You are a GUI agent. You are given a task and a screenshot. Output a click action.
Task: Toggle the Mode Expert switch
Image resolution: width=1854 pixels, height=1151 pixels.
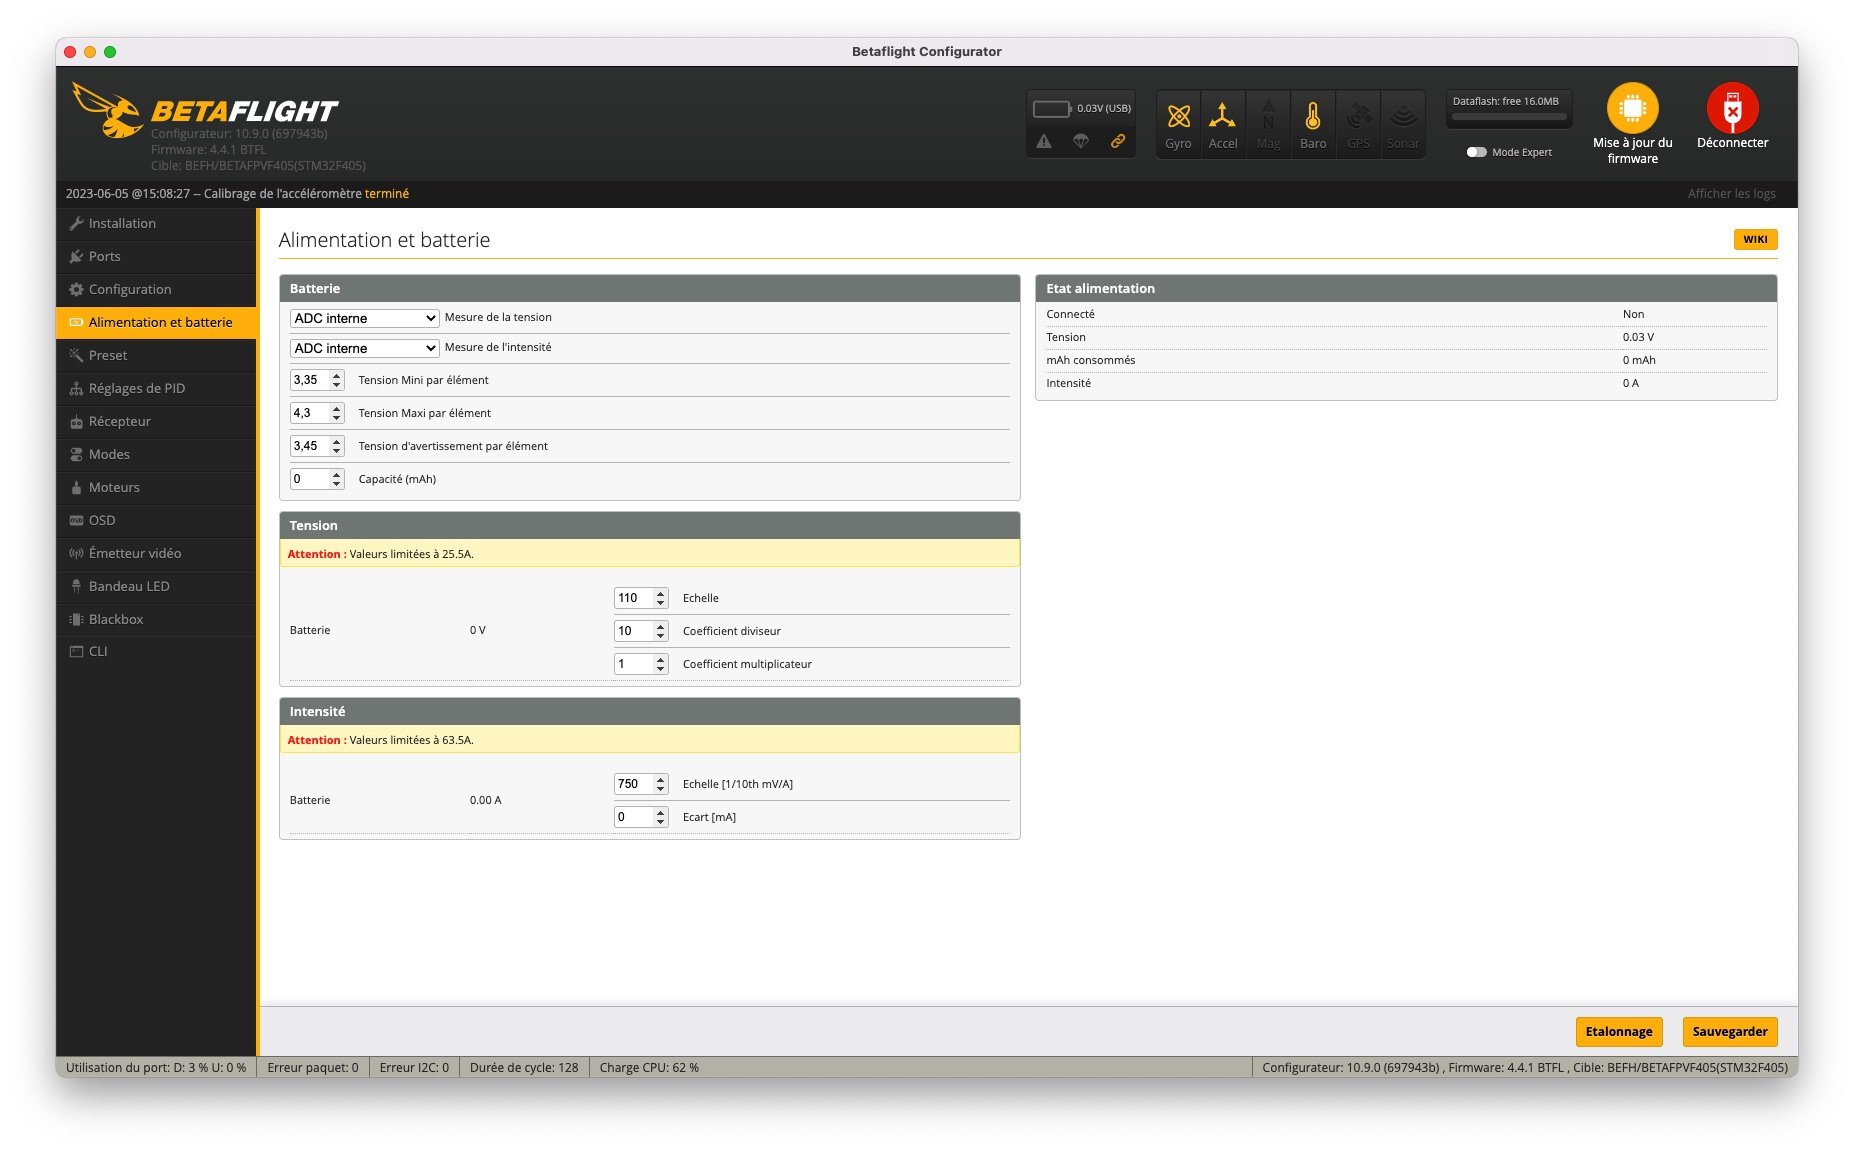[x=1476, y=152]
